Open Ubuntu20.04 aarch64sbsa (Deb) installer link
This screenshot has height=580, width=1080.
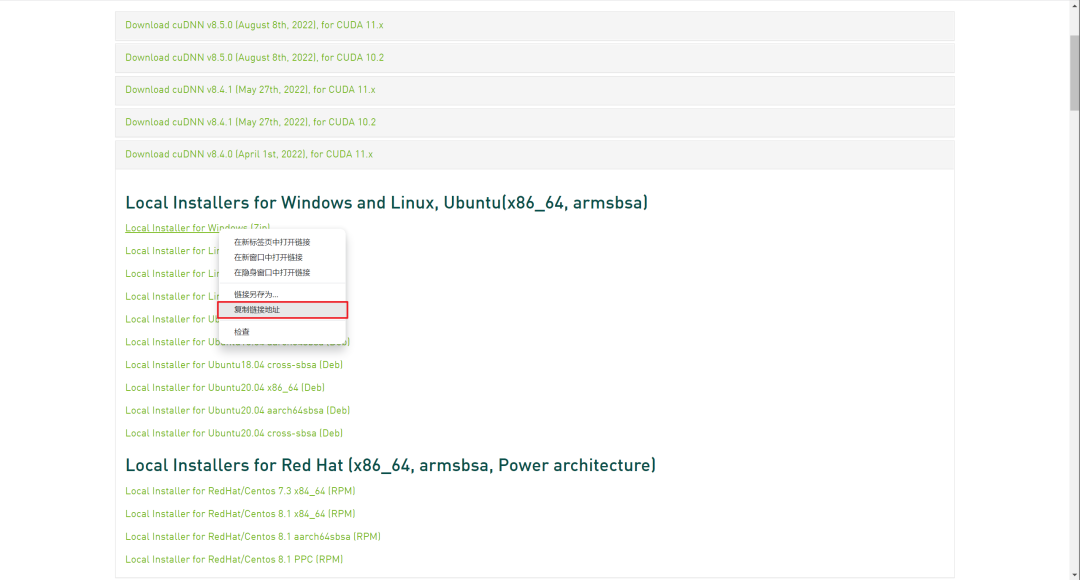[238, 411]
